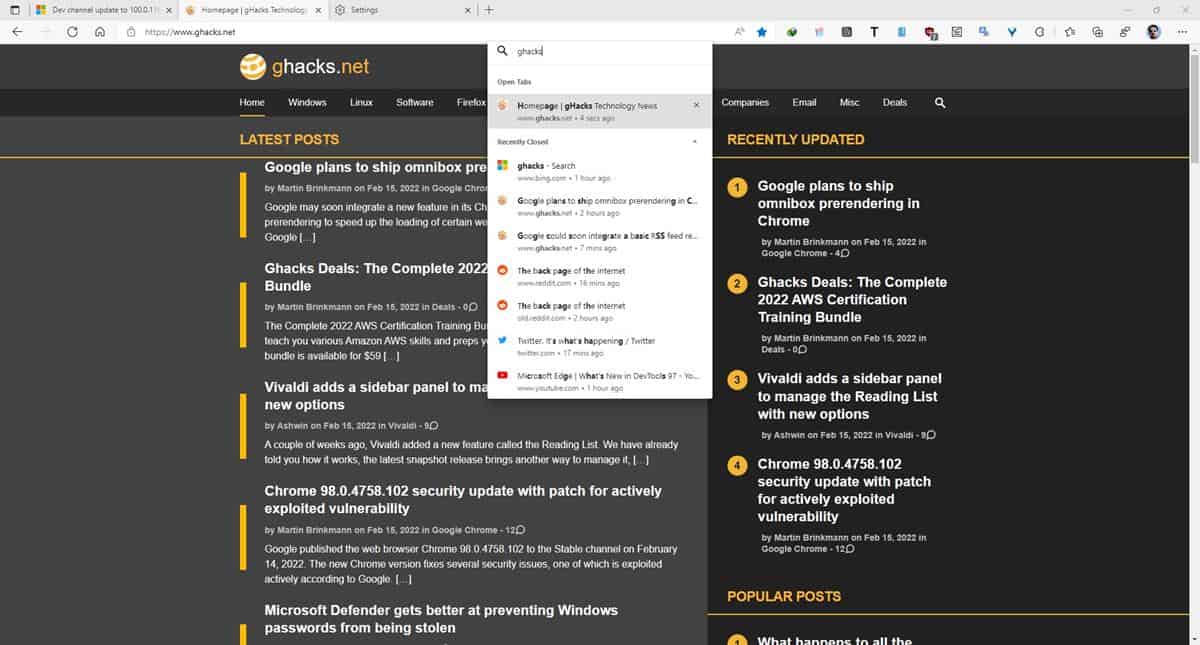Click the HTTPS lock icon in the address bar
This screenshot has width=1200, height=645.
click(133, 31)
